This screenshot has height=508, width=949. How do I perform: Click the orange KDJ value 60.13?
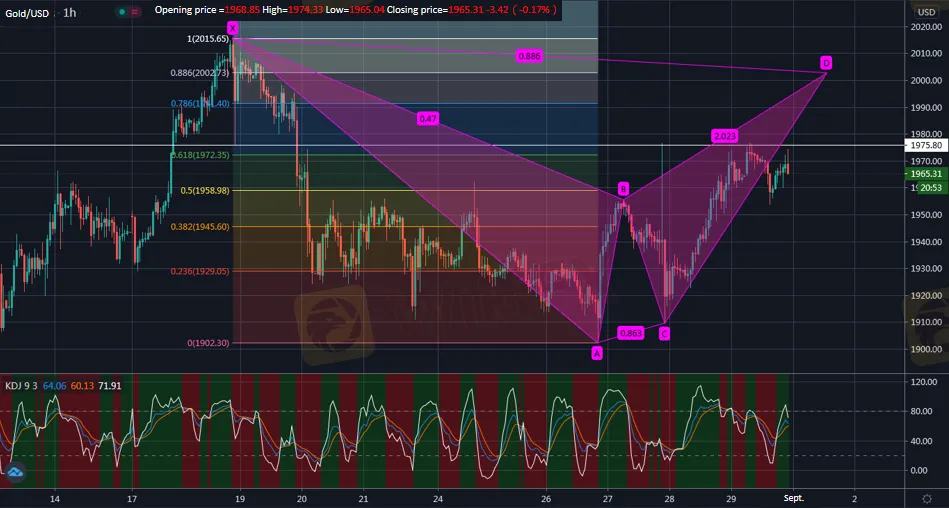(x=82, y=386)
